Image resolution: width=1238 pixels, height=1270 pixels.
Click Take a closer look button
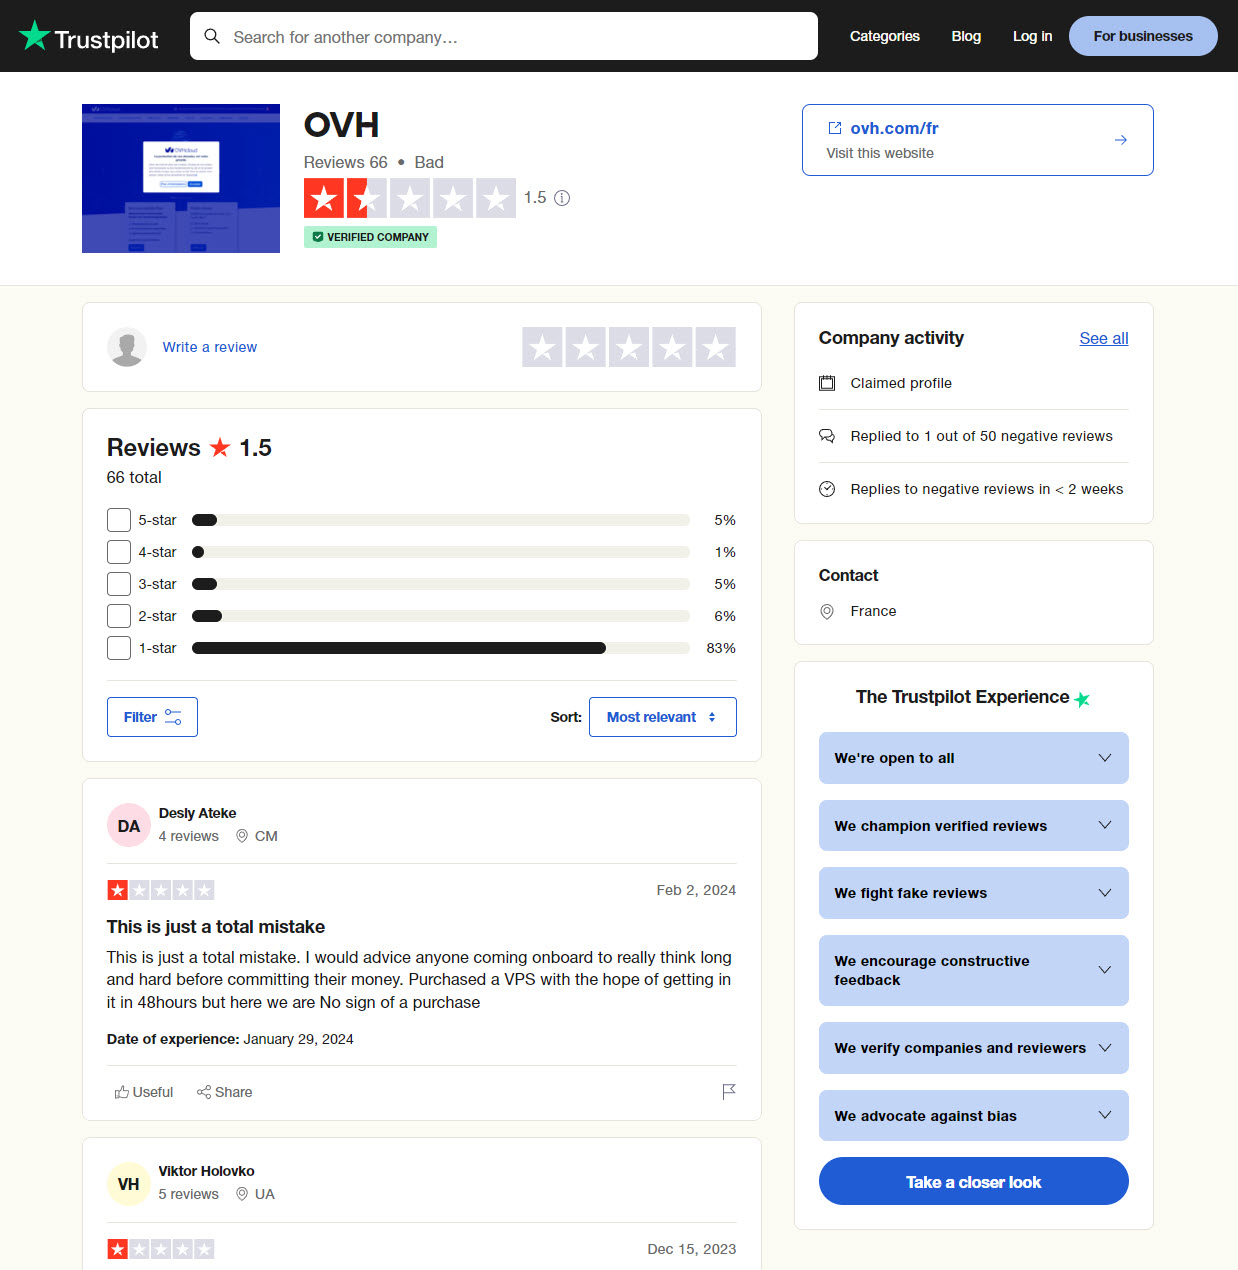(974, 1181)
